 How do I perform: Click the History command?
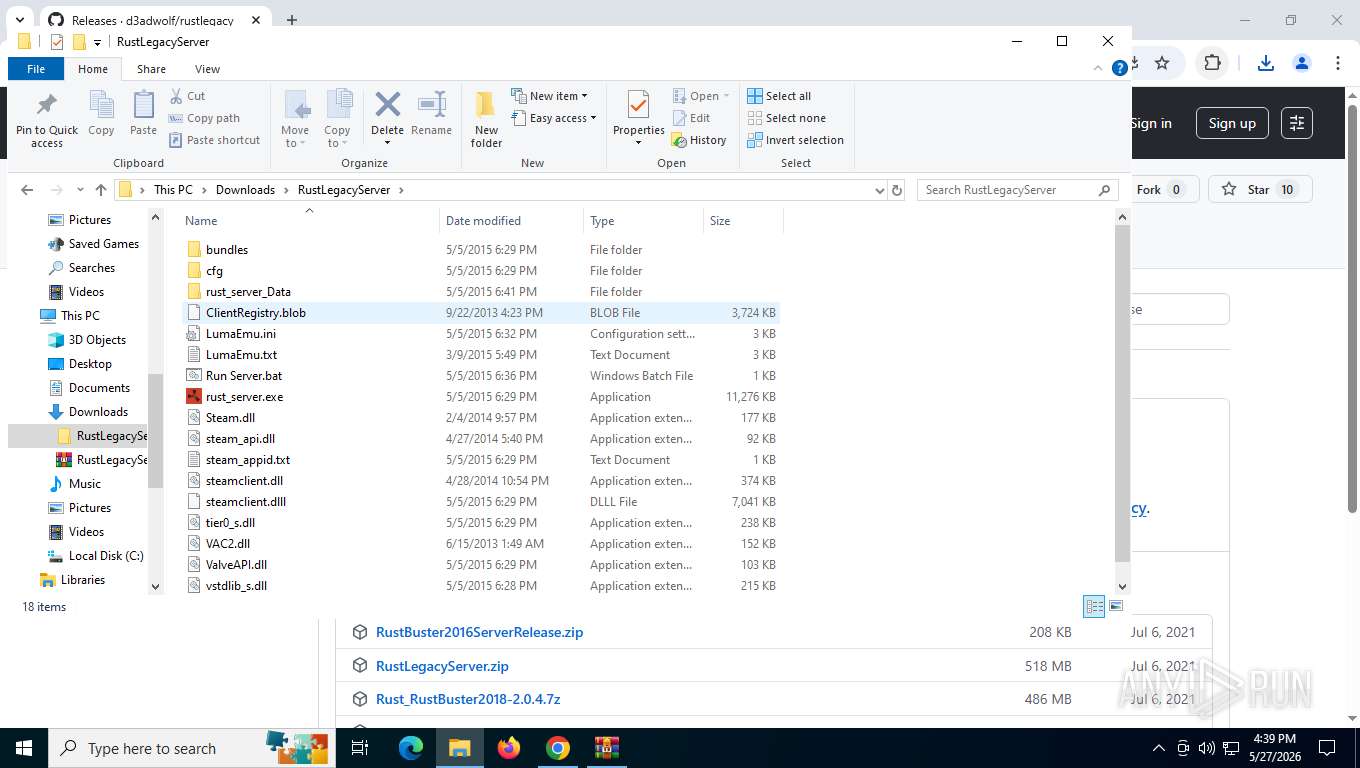click(699, 140)
